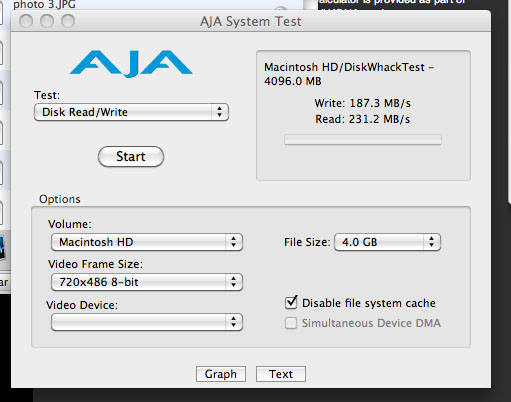Screen dimensions: 511x402
Task: Click photo 3.JPG title in background window
Action: pos(44,5)
